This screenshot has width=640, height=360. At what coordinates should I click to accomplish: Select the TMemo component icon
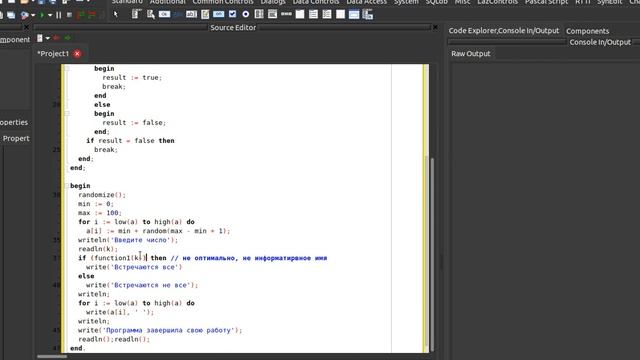click(x=205, y=15)
